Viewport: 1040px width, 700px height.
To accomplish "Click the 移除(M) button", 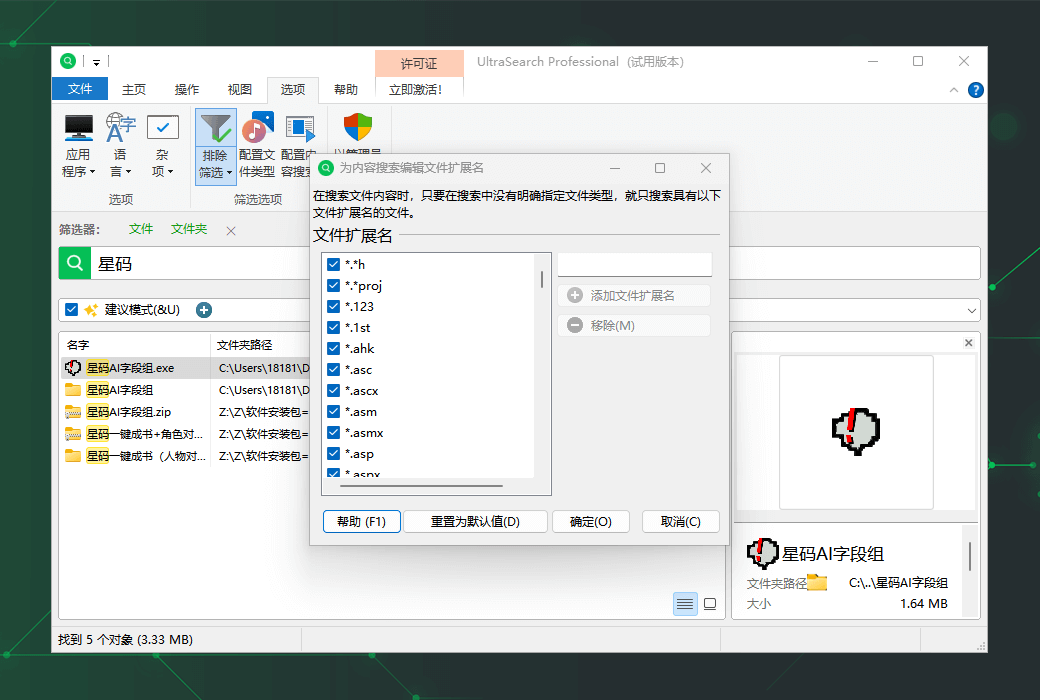I will pyautogui.click(x=634, y=326).
